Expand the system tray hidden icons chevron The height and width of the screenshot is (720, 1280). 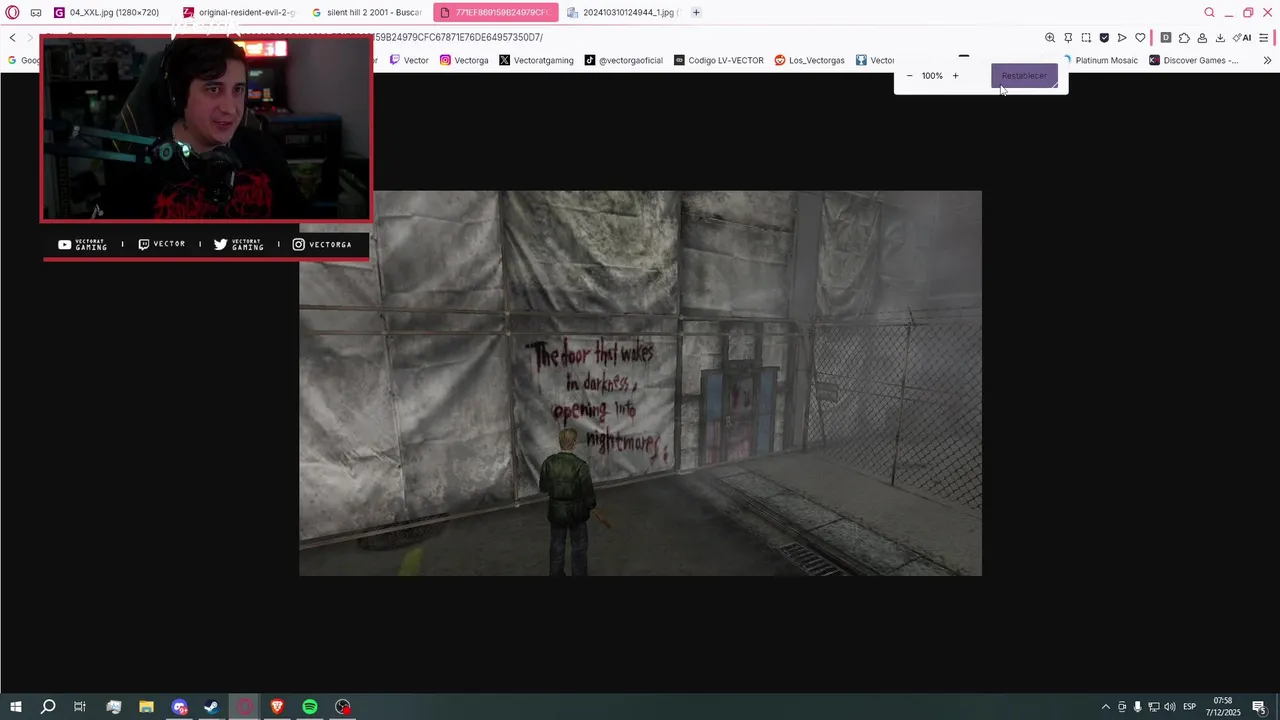1105,707
